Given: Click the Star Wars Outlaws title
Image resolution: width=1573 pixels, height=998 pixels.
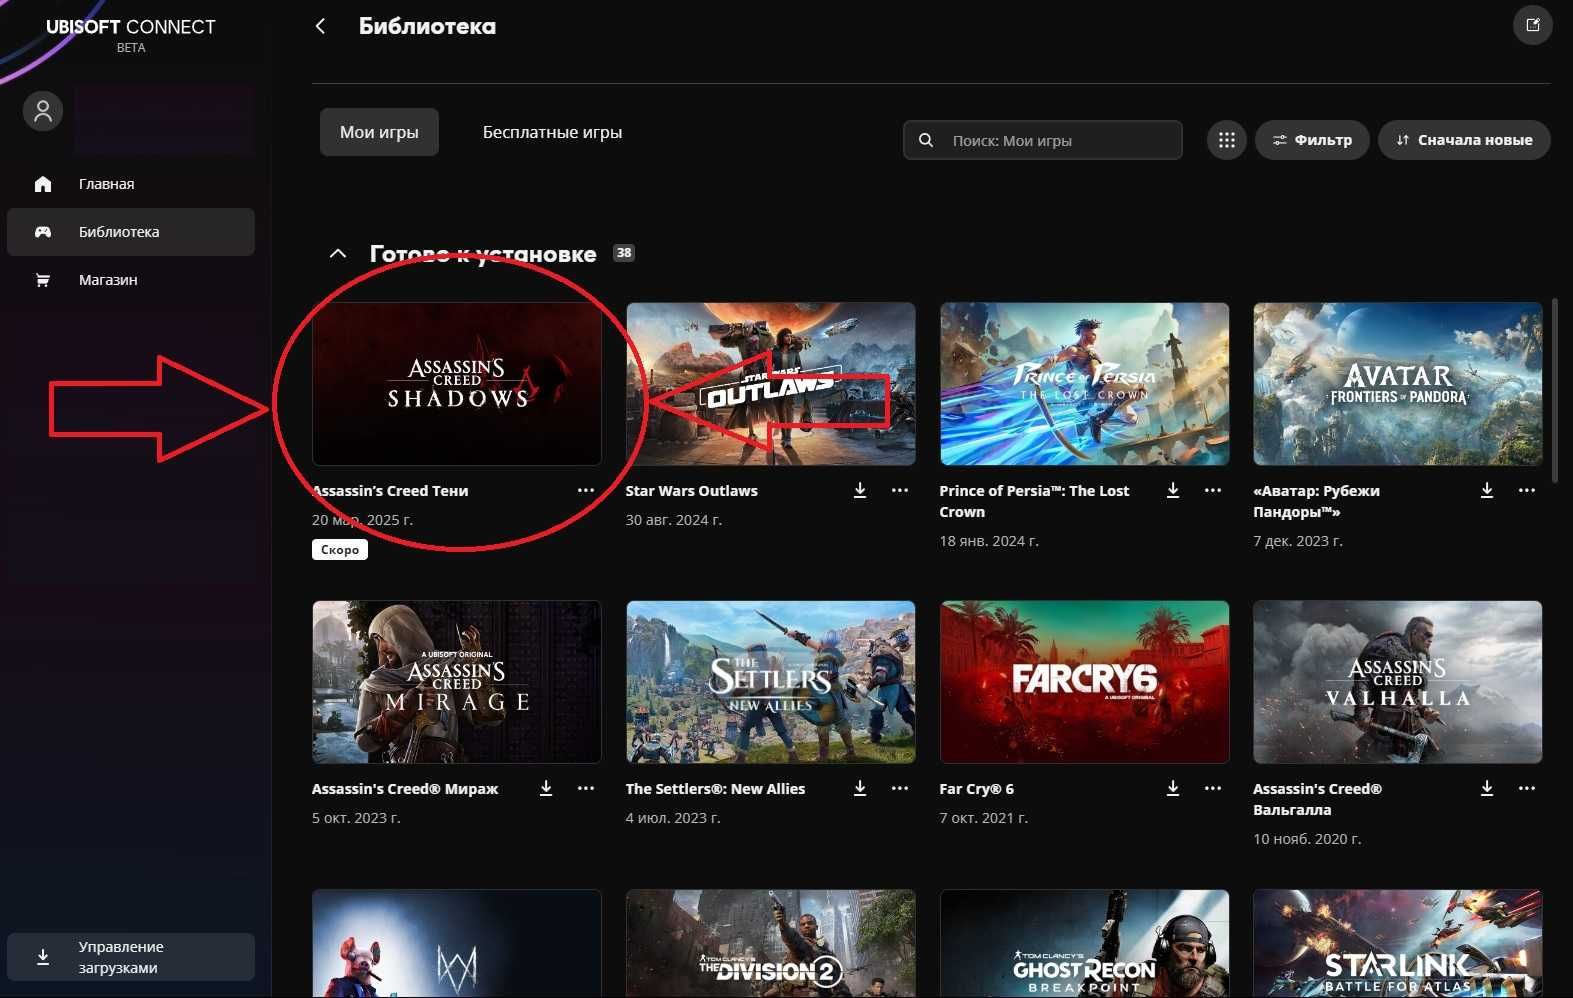Looking at the screenshot, I should click(691, 491).
